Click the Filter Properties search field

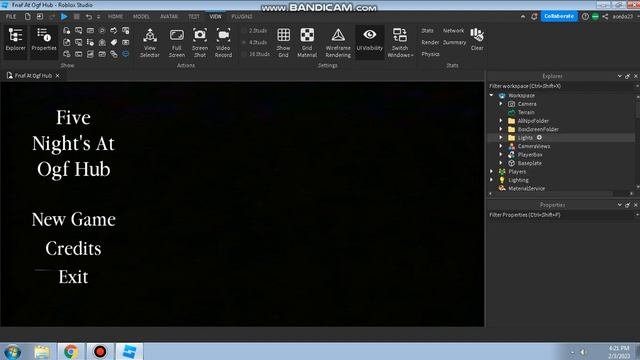tap(561, 215)
